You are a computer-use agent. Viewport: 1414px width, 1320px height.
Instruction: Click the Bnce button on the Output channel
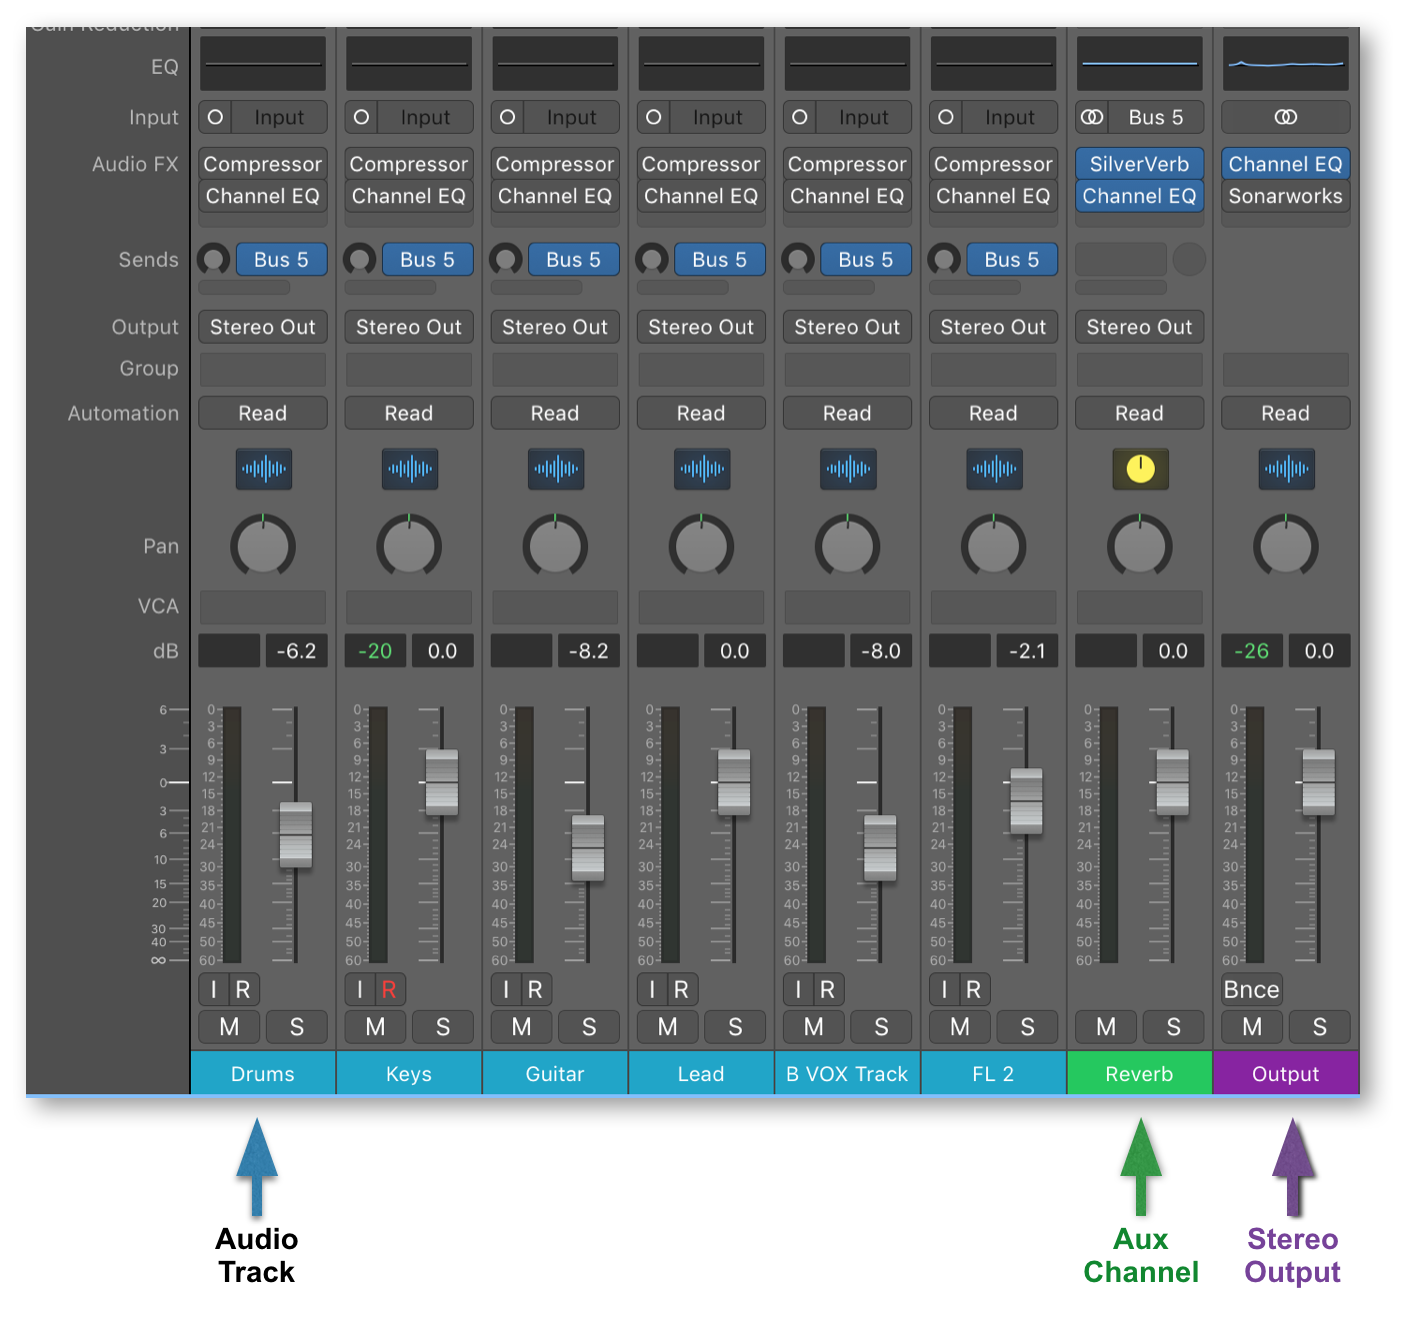click(1251, 989)
